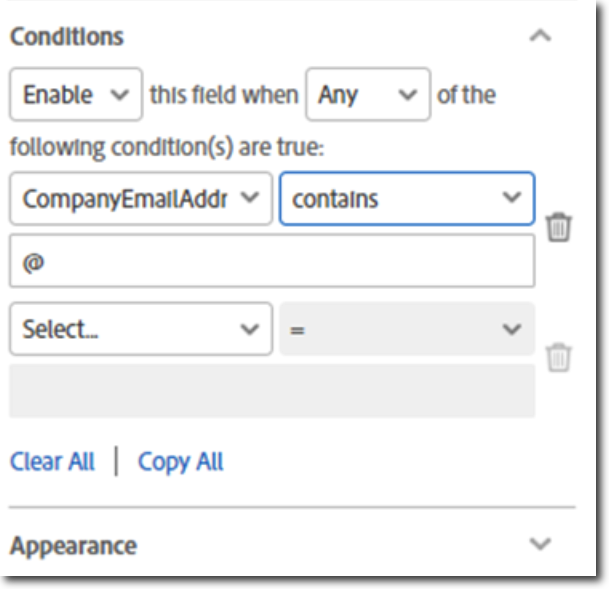609x589 pixels.
Task: Click the down arrow beside Any
Action: click(x=407, y=95)
